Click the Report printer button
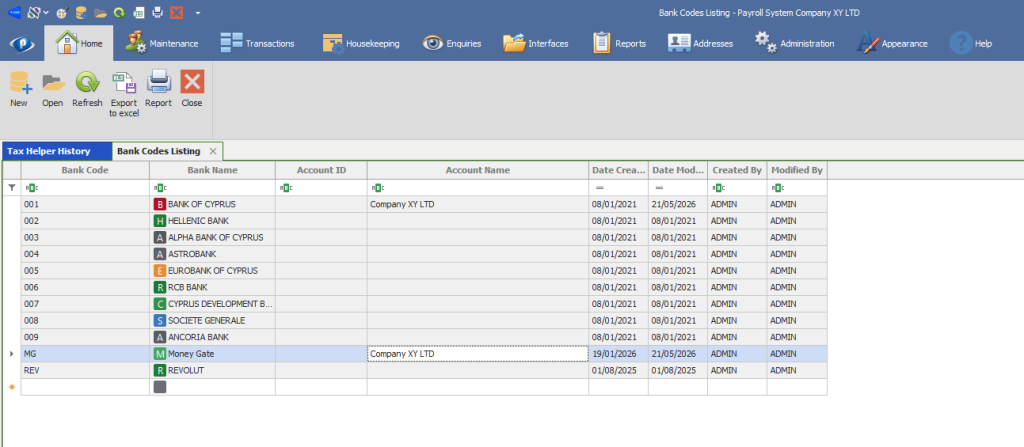 coord(158,89)
